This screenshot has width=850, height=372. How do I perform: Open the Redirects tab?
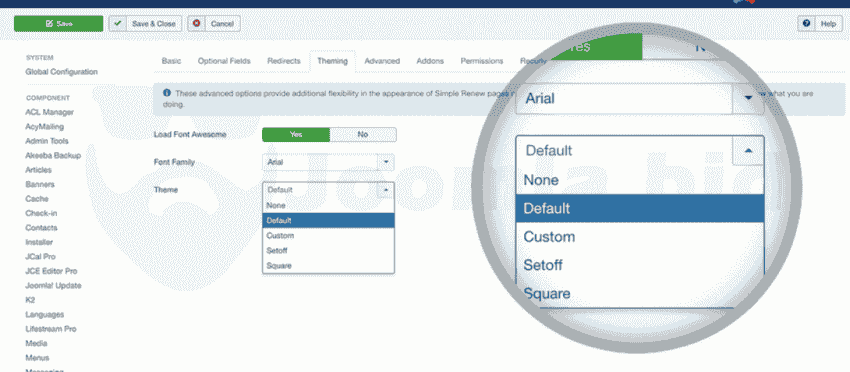284,61
